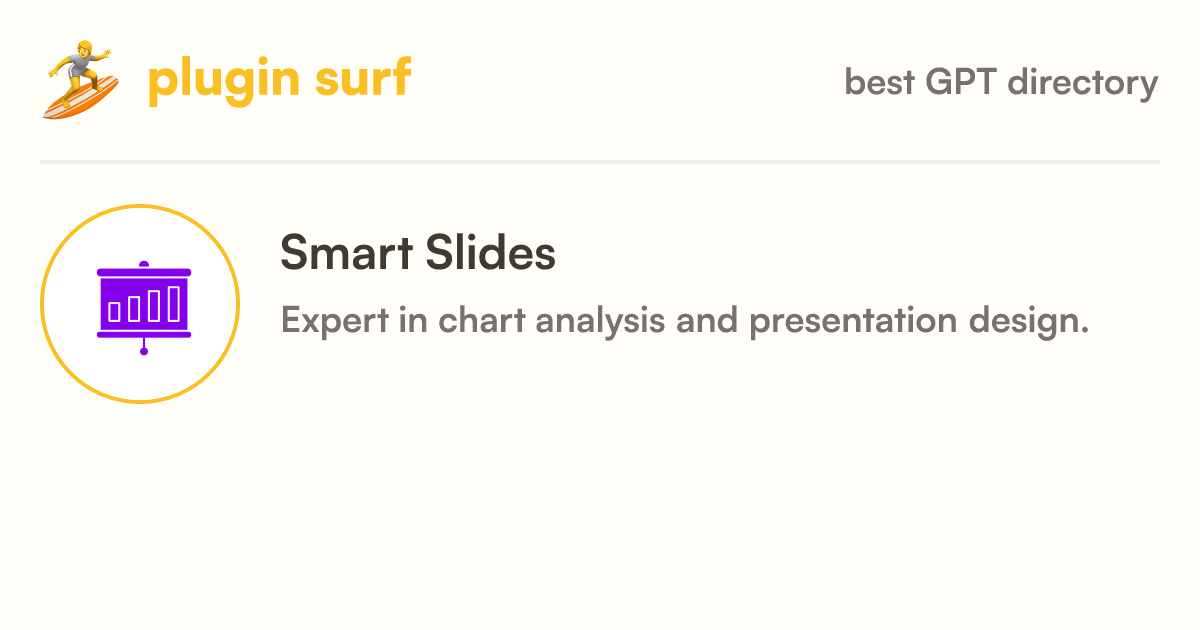Image resolution: width=1200 pixels, height=630 pixels.
Task: Click the orange surfboard under the surfer
Action: point(82,97)
